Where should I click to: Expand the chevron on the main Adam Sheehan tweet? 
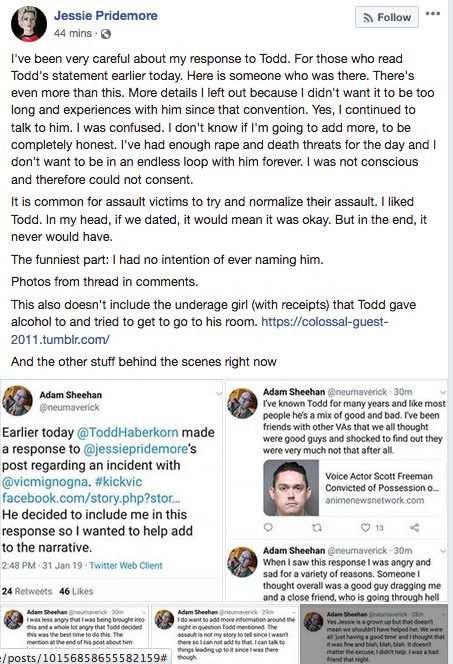[219, 394]
